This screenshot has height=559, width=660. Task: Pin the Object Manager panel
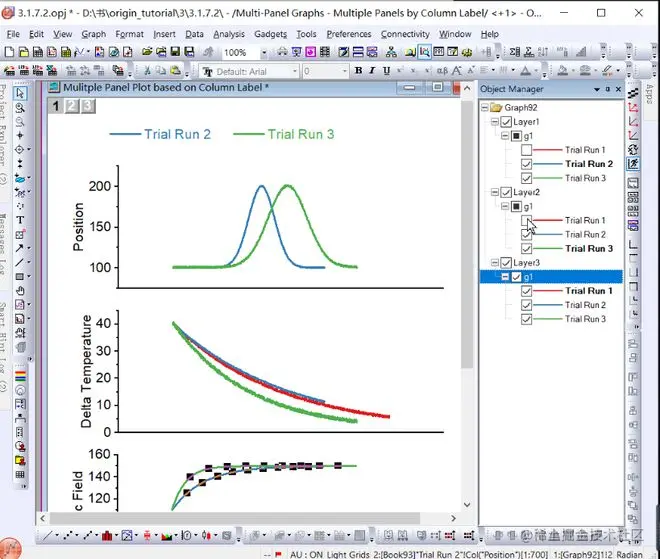608,89
